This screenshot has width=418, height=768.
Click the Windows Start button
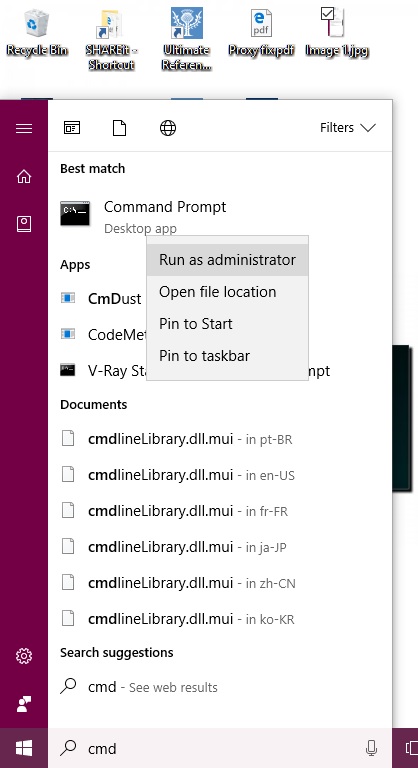[24, 748]
